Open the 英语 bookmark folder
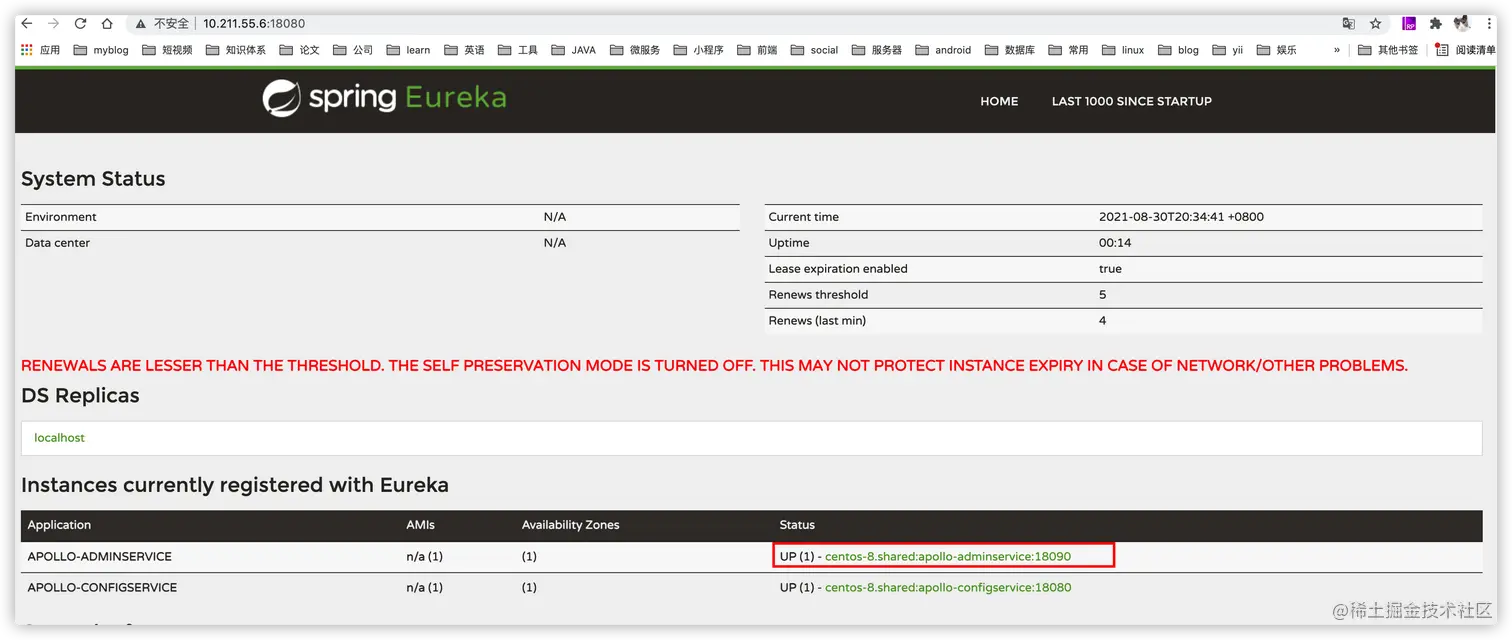 pos(464,50)
